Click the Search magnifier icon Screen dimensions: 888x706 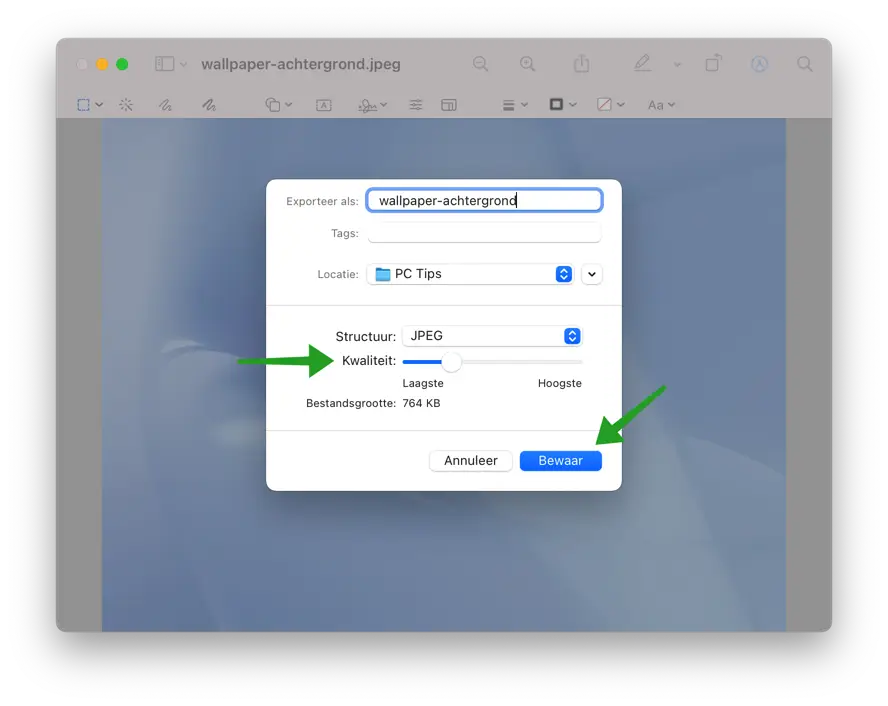[x=804, y=63]
